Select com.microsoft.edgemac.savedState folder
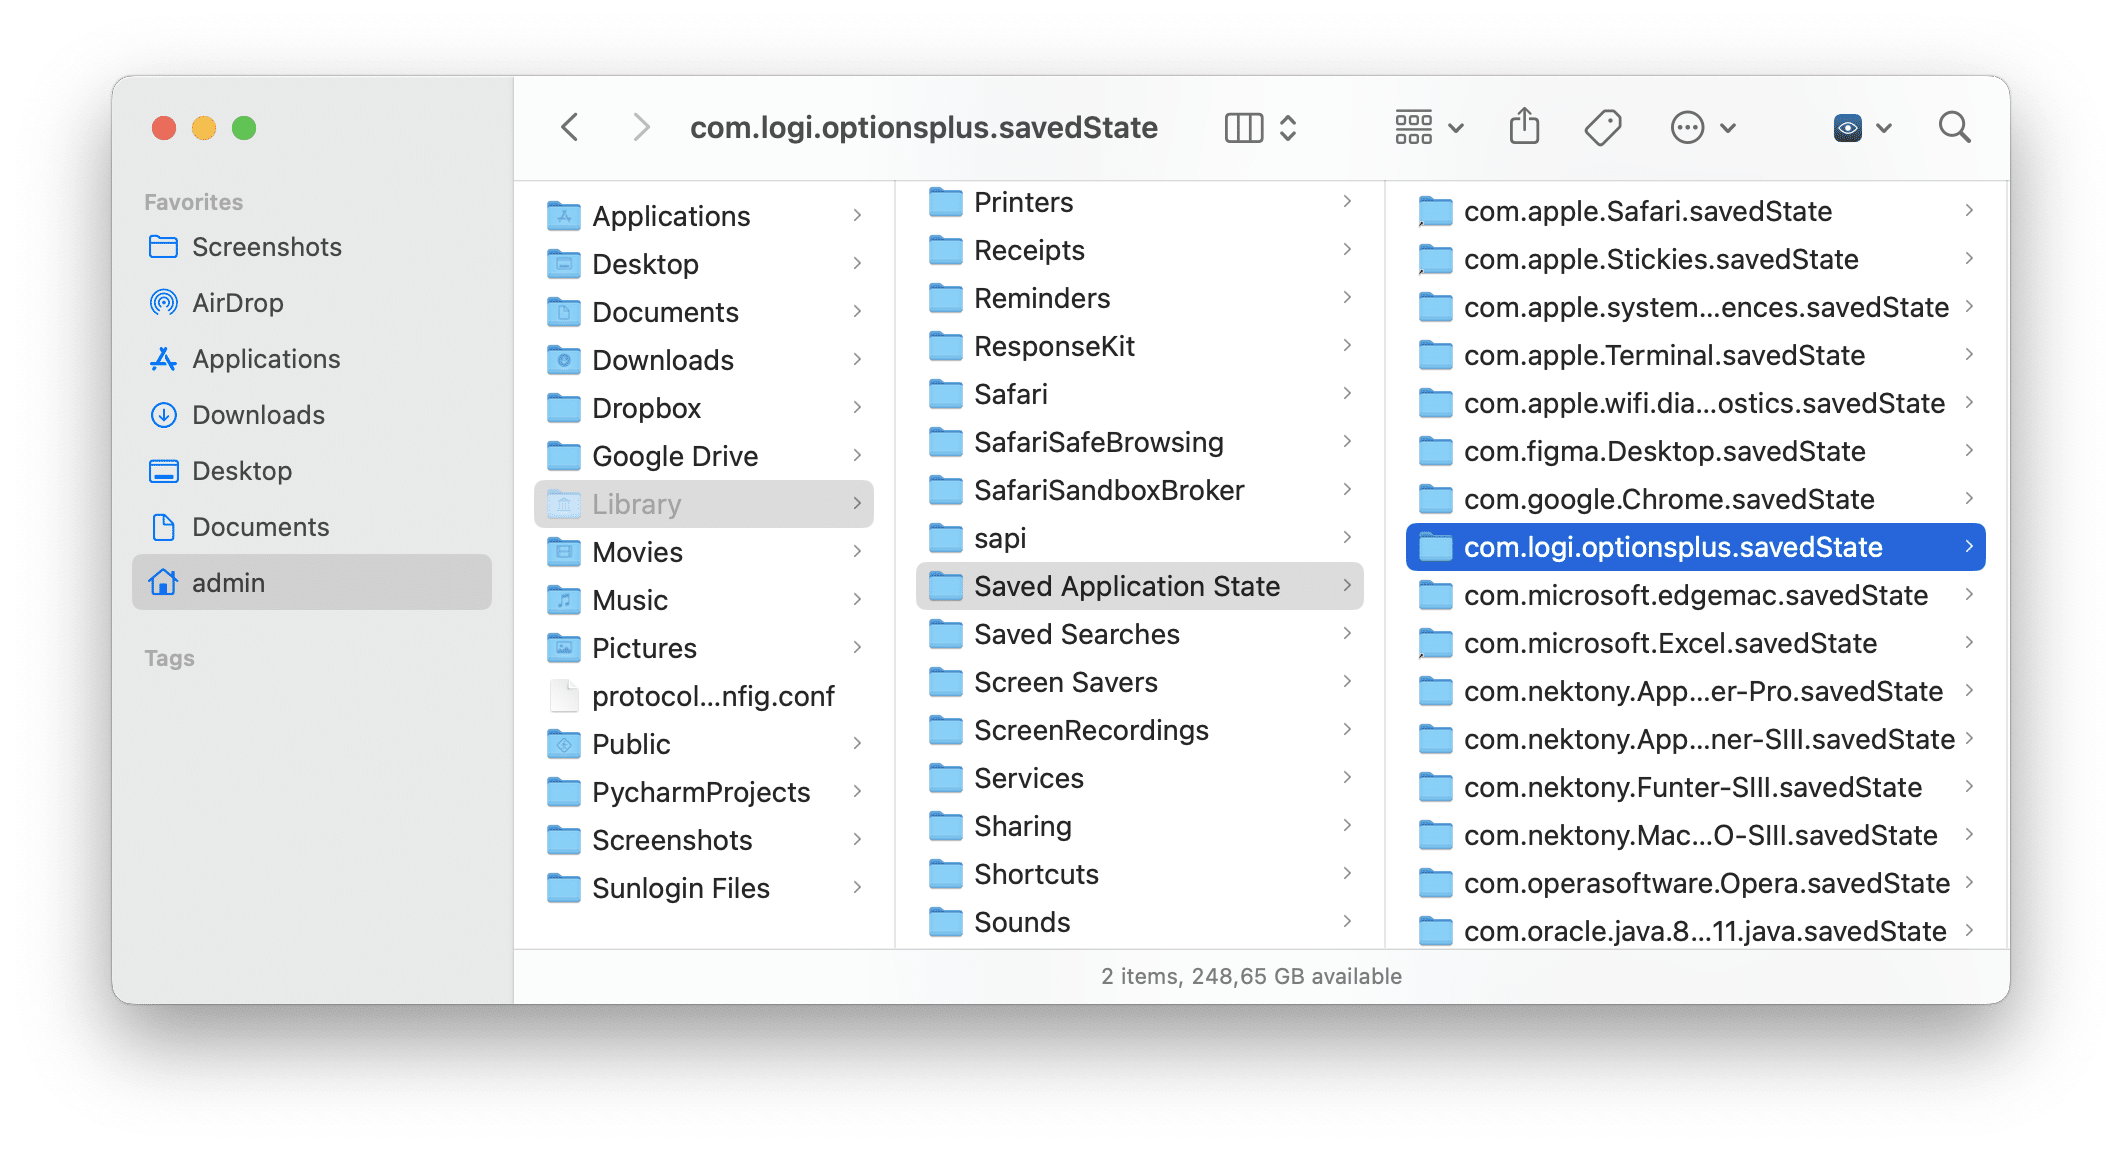 tap(1696, 595)
